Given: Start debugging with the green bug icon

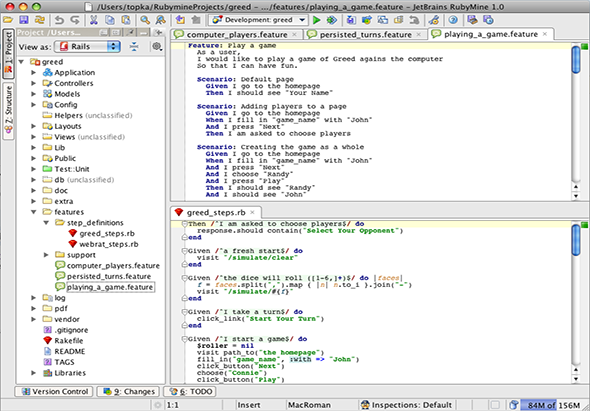Looking at the screenshot, I should click(331, 20).
